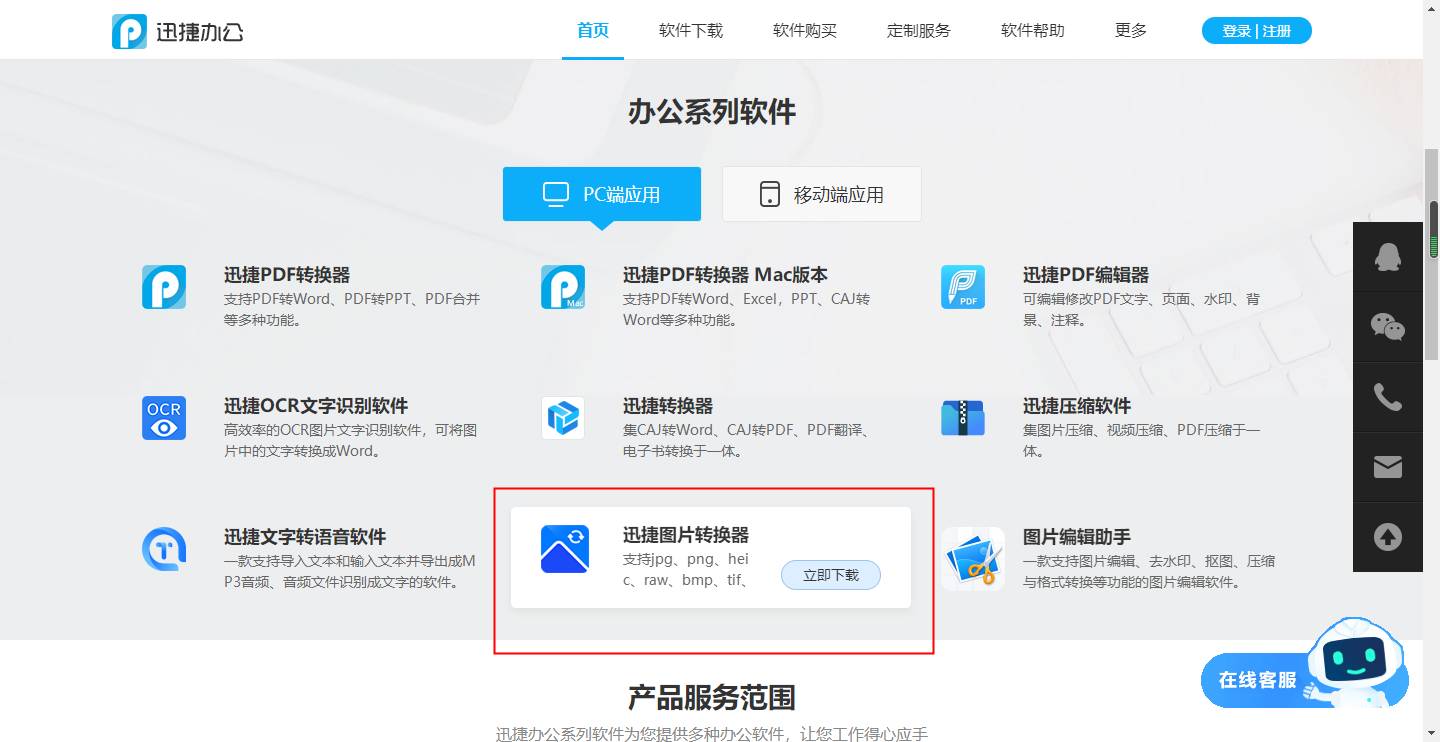Open the 迅捷PDF编辑器 title link
The image size is (1440, 742).
[x=1086, y=275]
